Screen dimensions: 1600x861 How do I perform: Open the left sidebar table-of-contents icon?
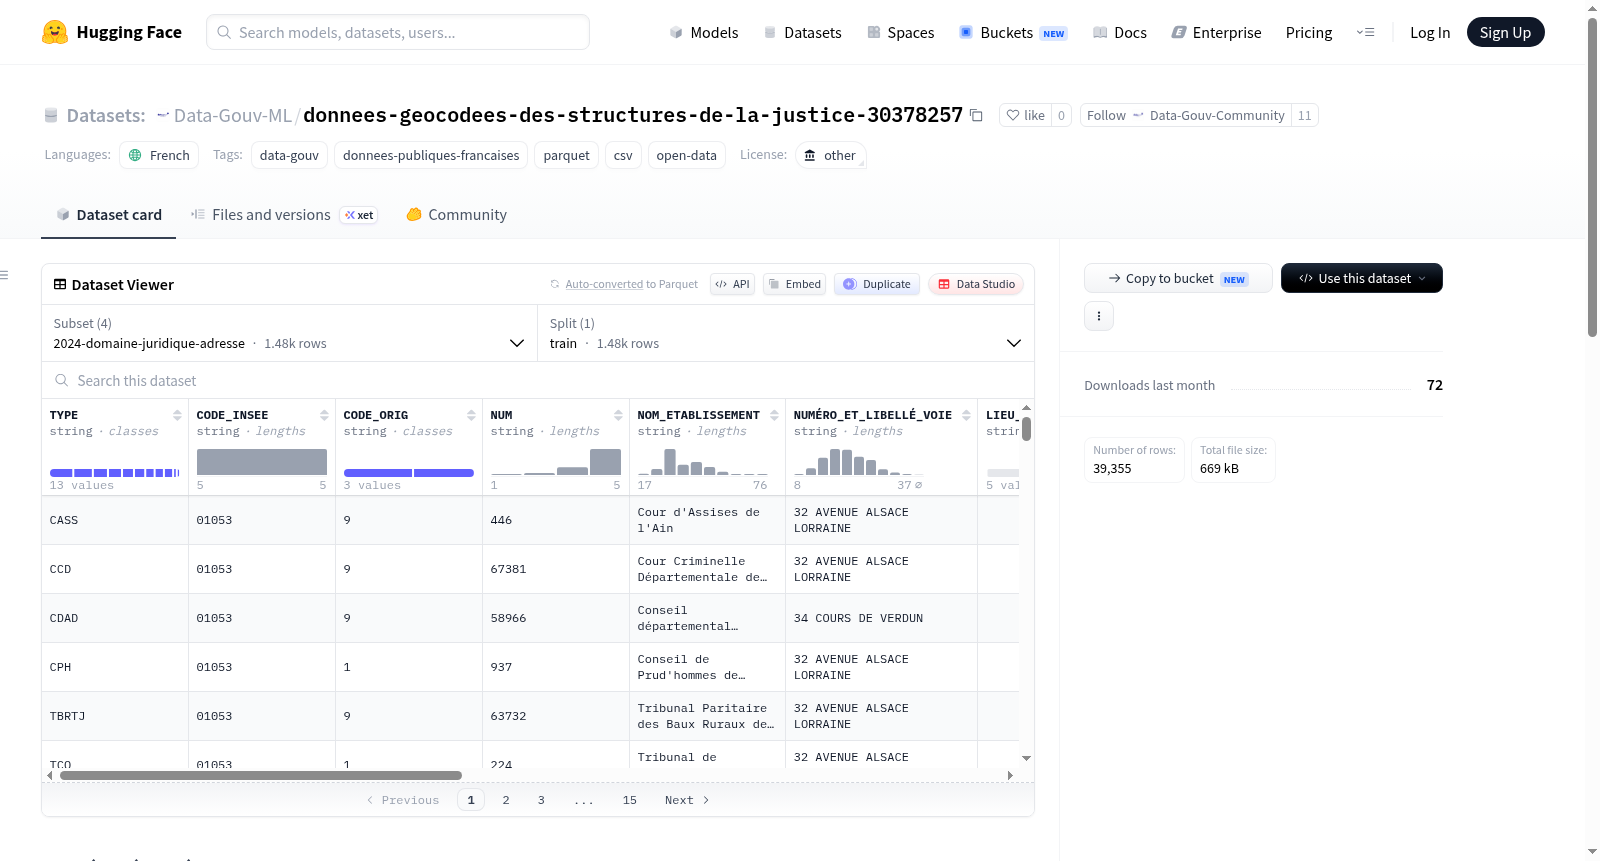click(4, 275)
